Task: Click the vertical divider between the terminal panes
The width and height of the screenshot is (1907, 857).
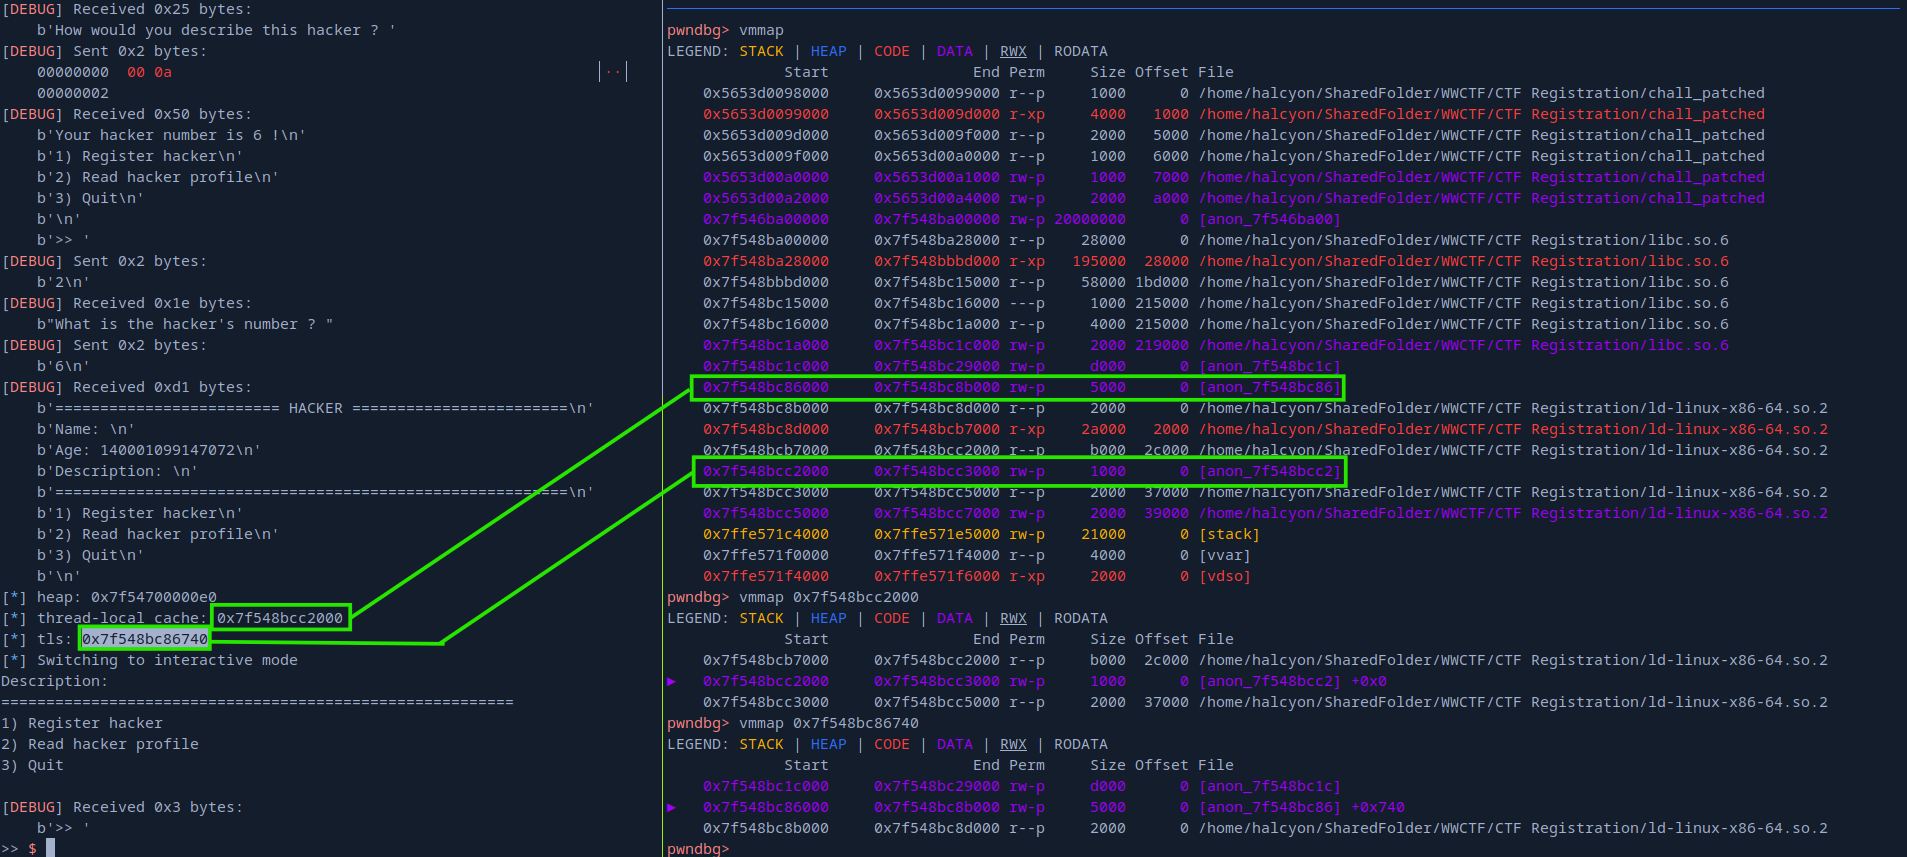Action: [x=662, y=428]
